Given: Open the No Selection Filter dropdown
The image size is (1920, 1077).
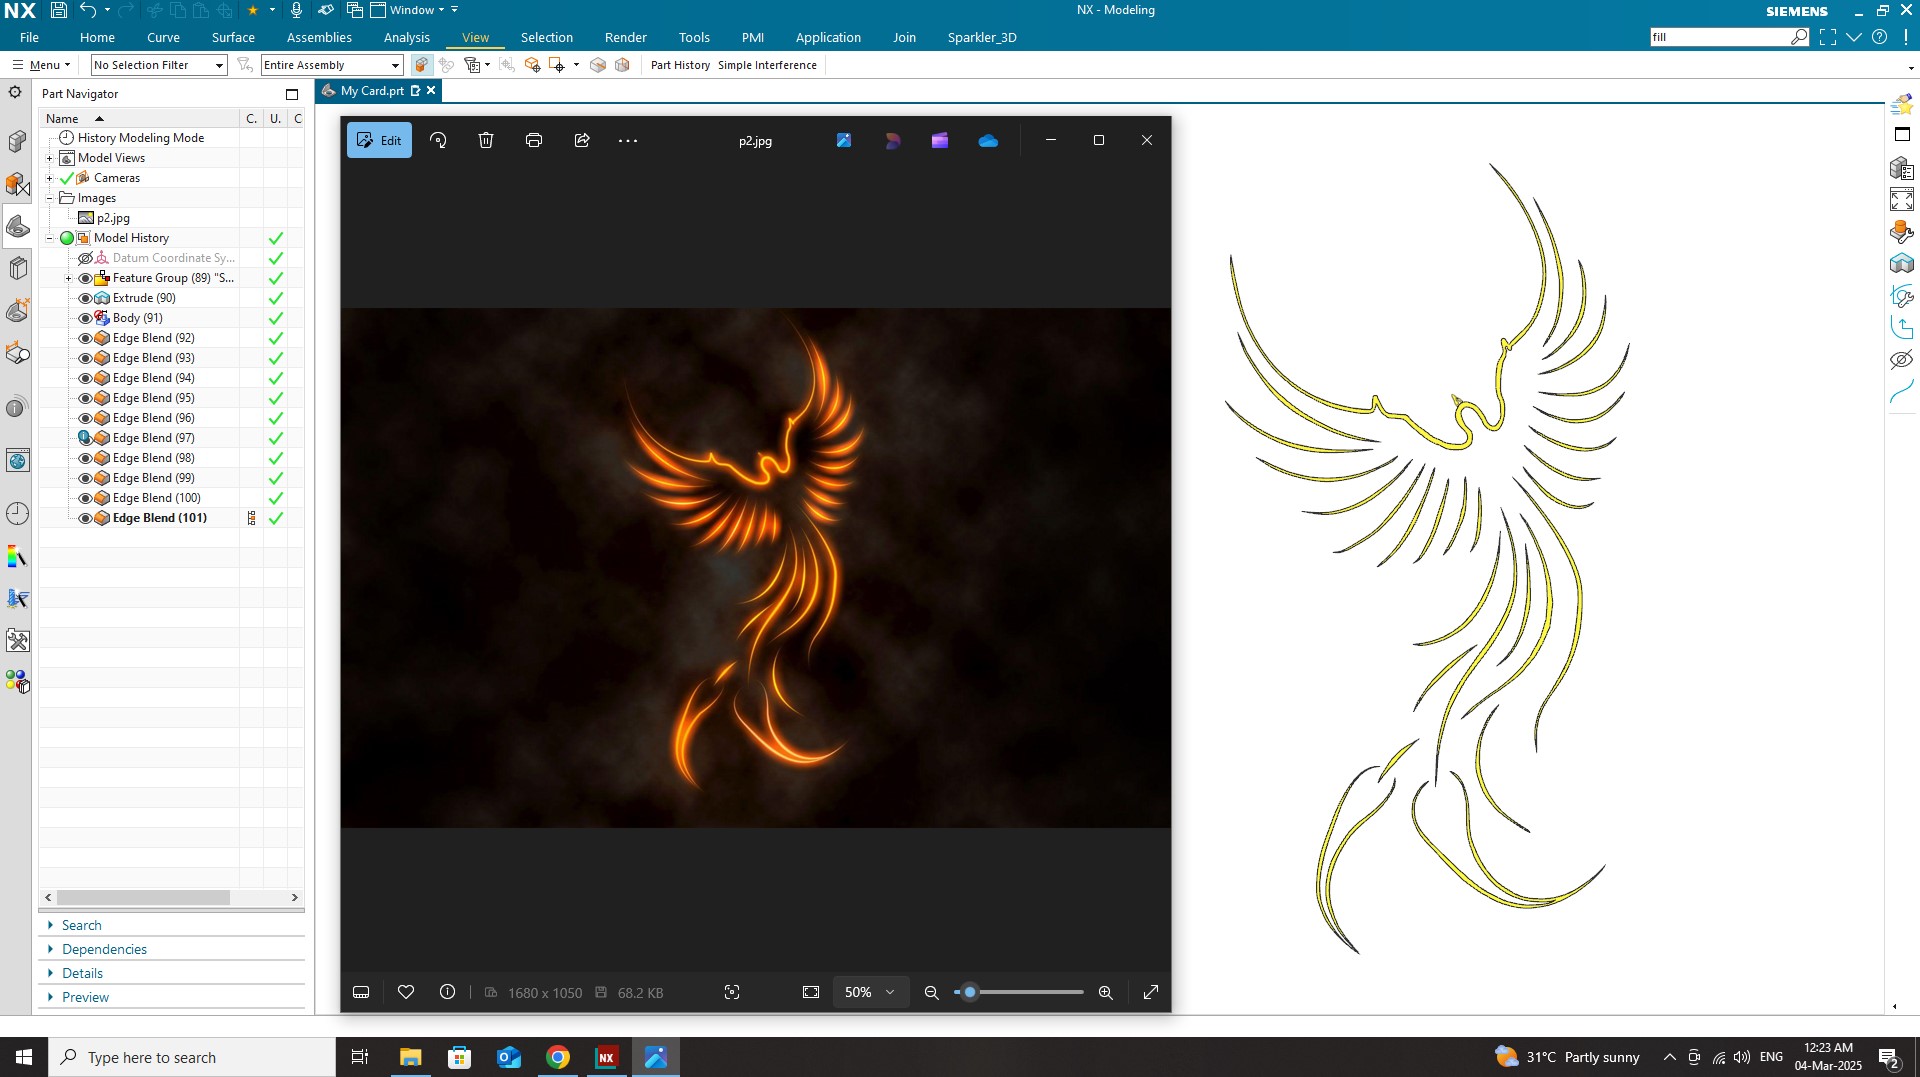Looking at the screenshot, I should point(159,65).
